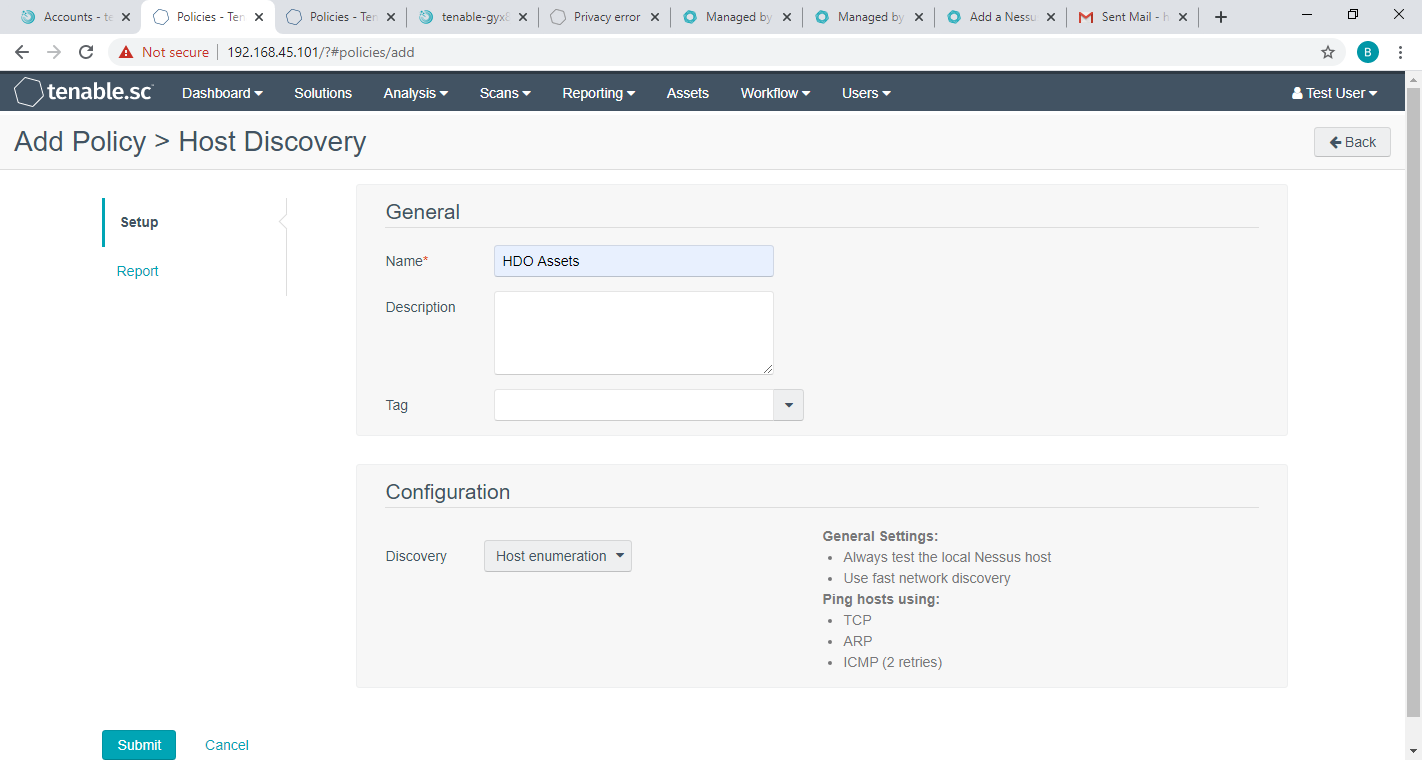Click the browser forward arrow
The width and height of the screenshot is (1422, 760).
54,52
